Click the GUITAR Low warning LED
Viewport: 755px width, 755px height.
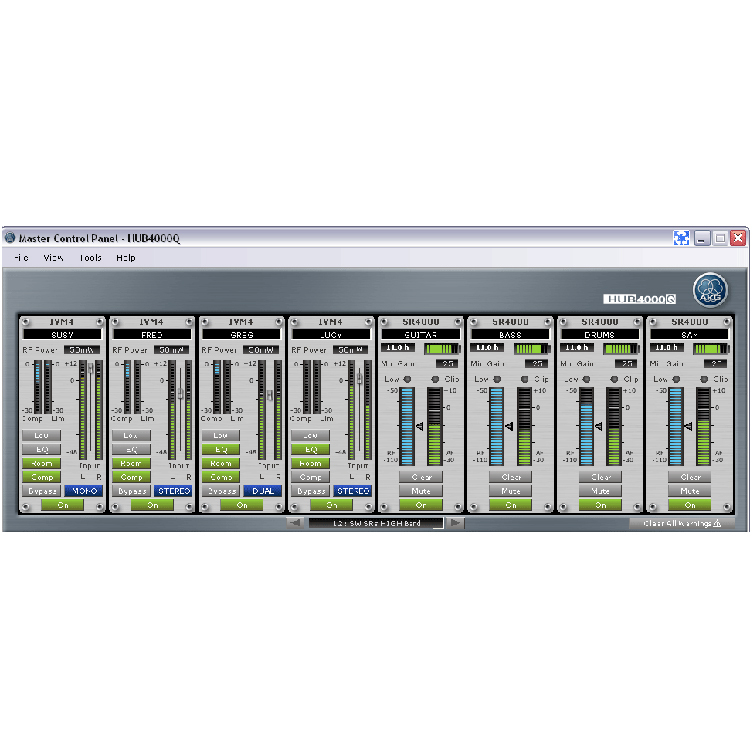tap(407, 379)
